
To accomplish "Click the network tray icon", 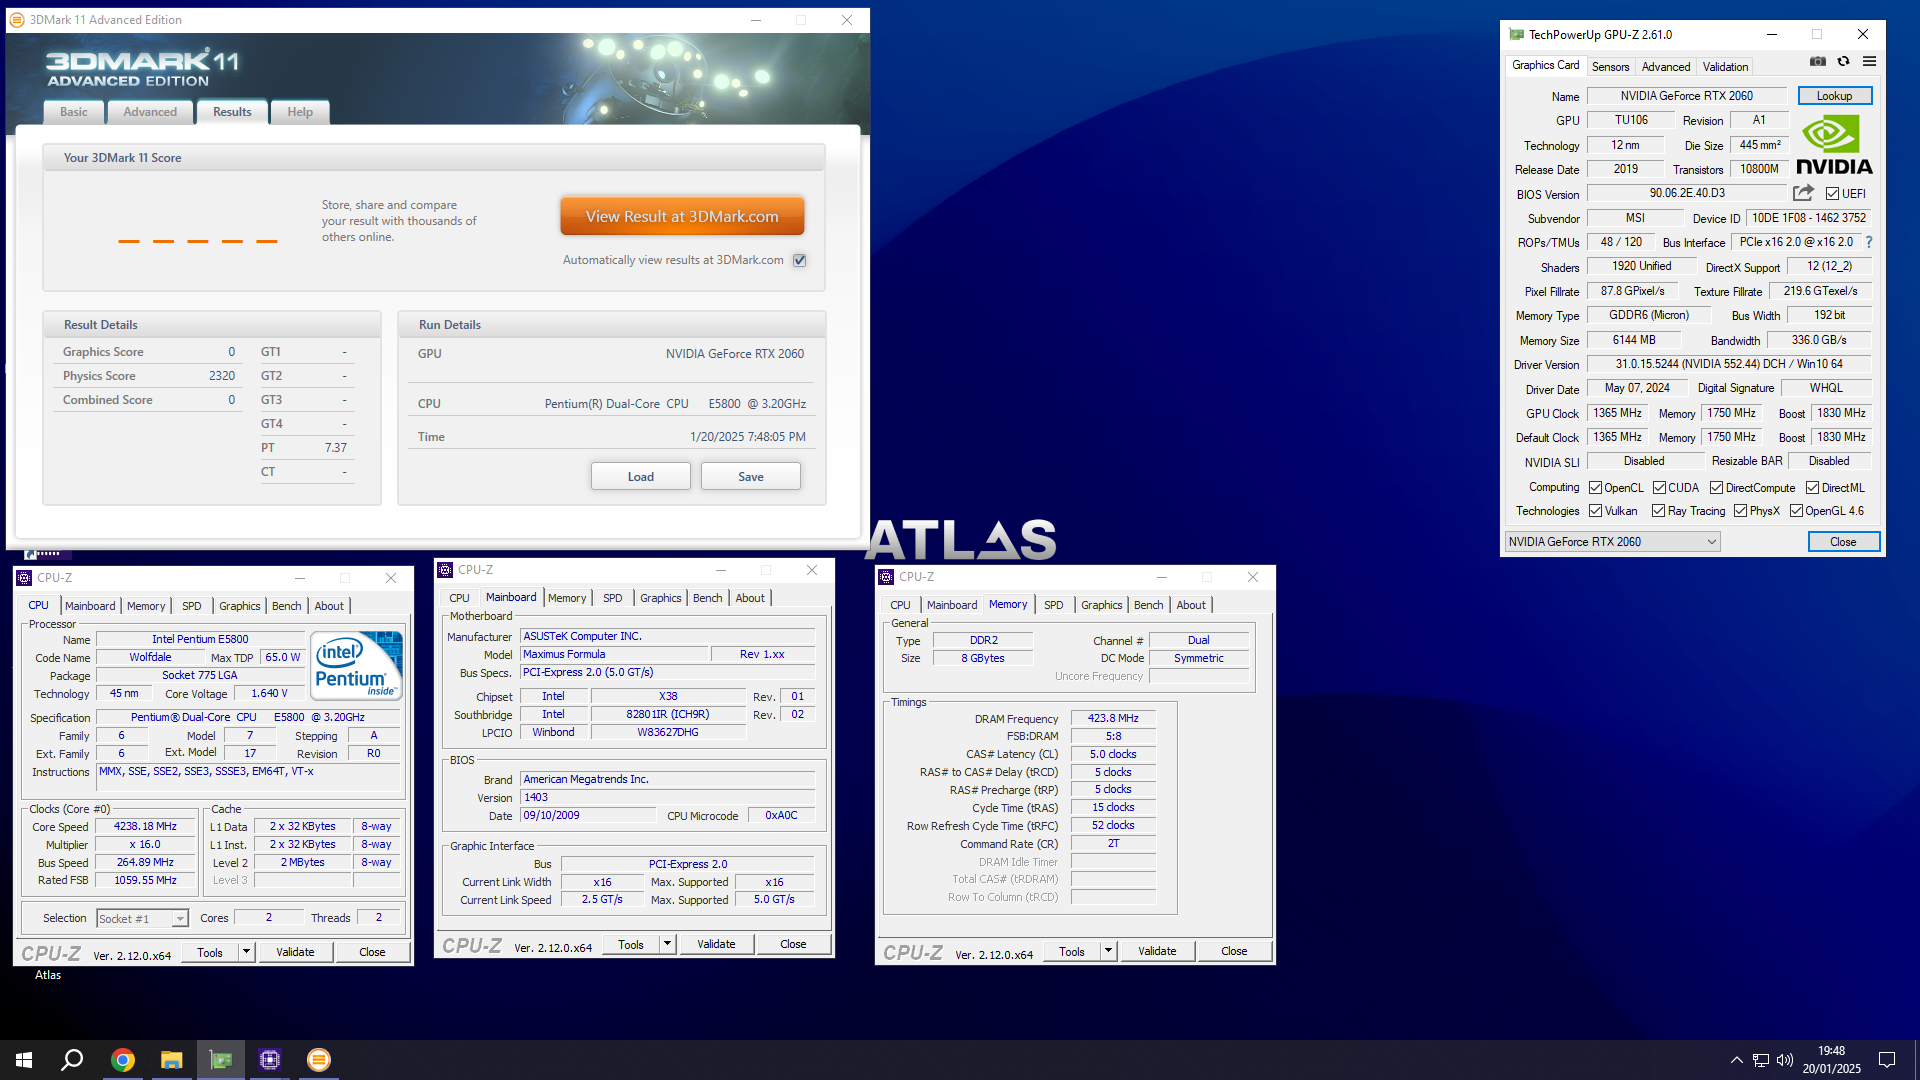I will (x=1761, y=1060).
